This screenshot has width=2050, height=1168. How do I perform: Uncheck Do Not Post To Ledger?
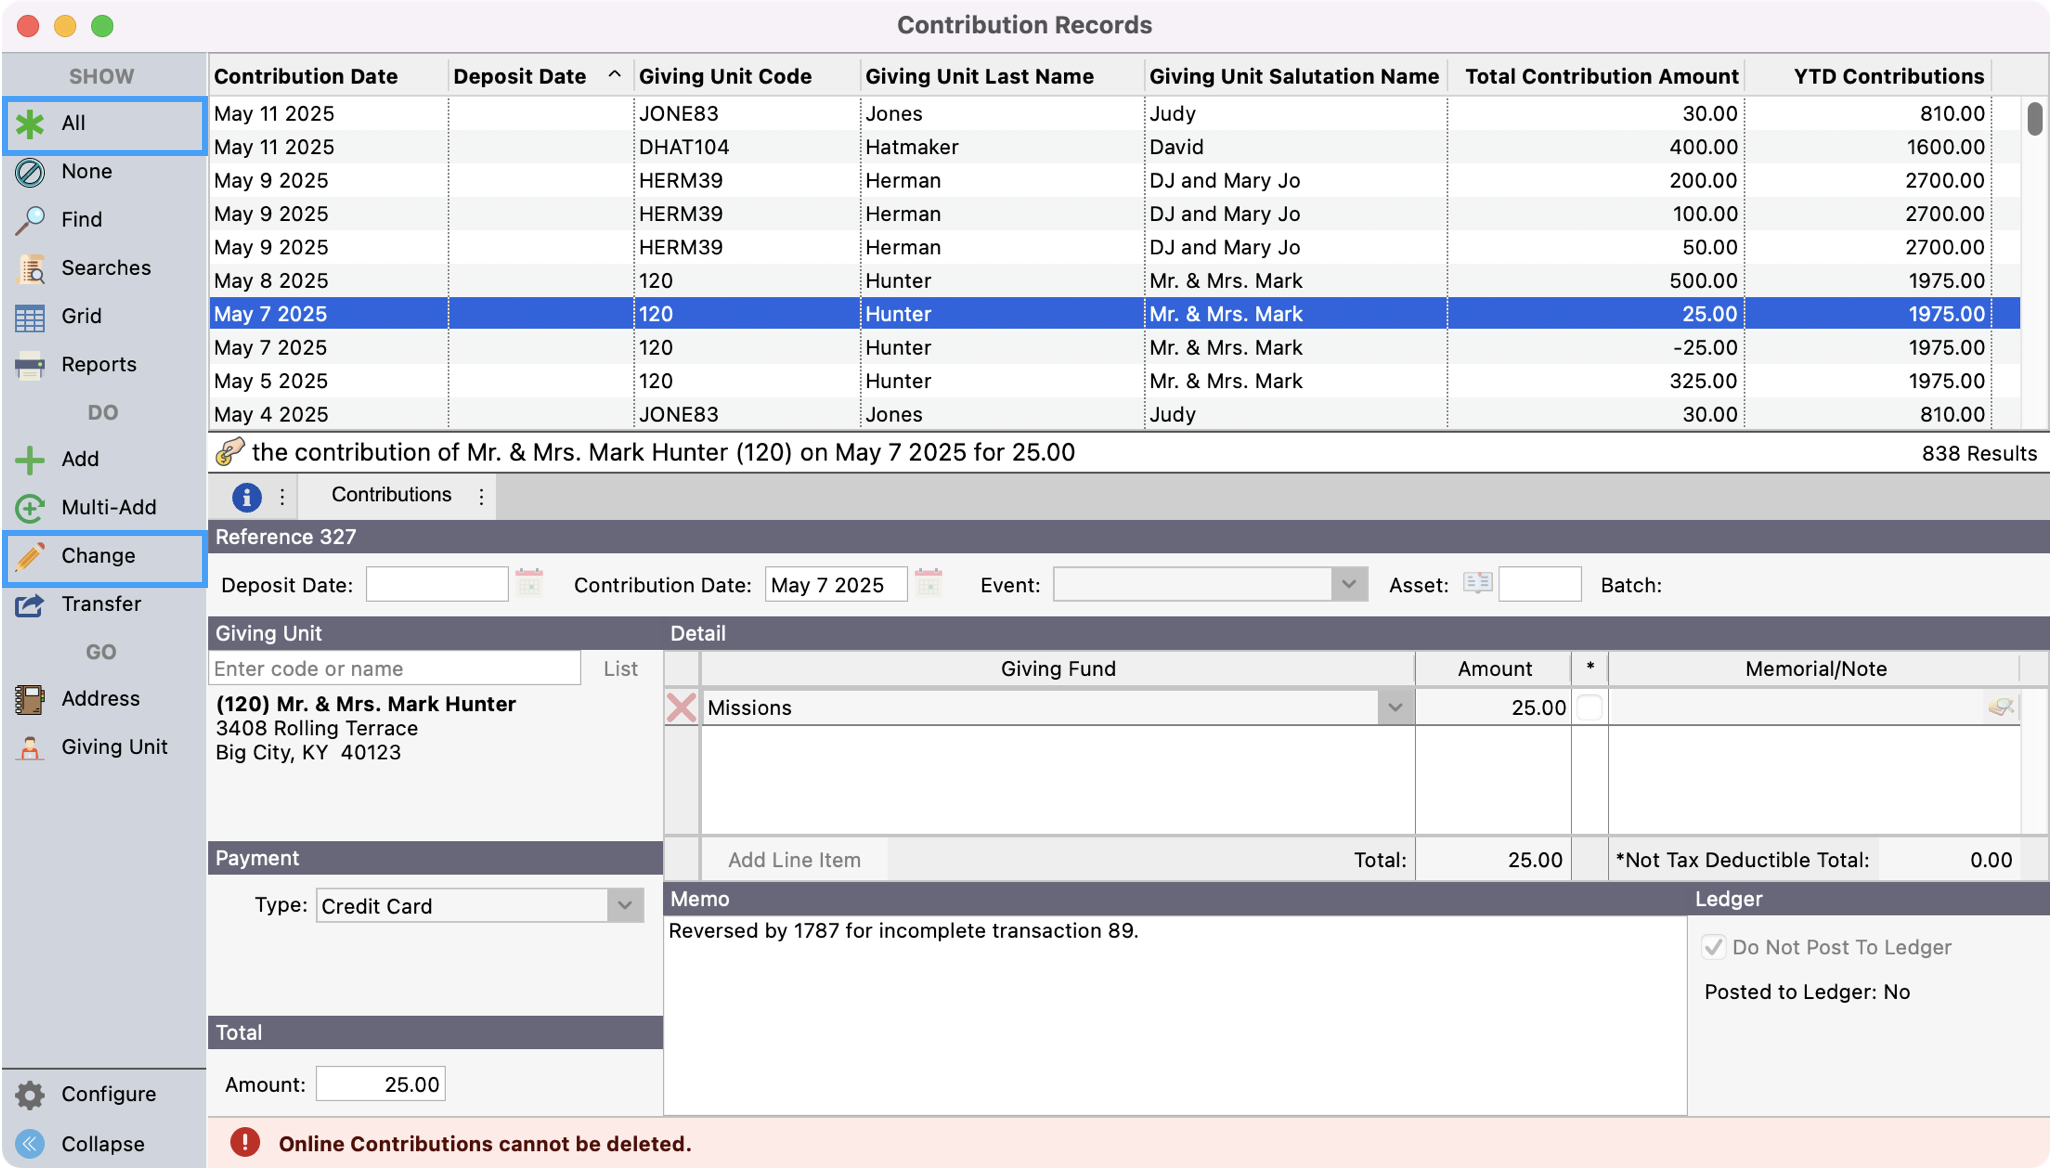[1714, 946]
